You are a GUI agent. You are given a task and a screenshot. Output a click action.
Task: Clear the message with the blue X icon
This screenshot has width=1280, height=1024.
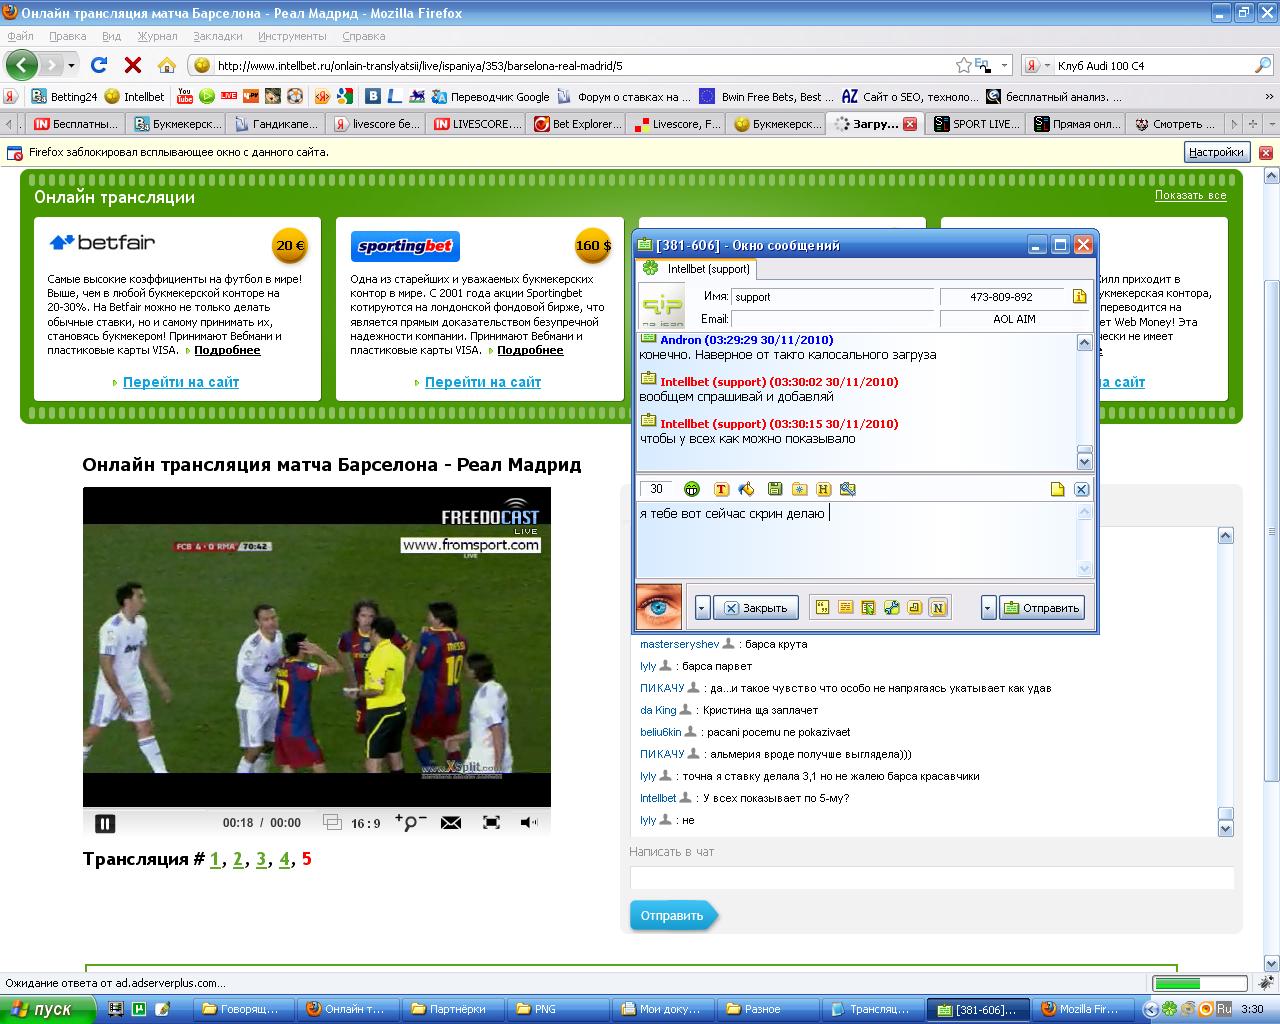click(1081, 489)
